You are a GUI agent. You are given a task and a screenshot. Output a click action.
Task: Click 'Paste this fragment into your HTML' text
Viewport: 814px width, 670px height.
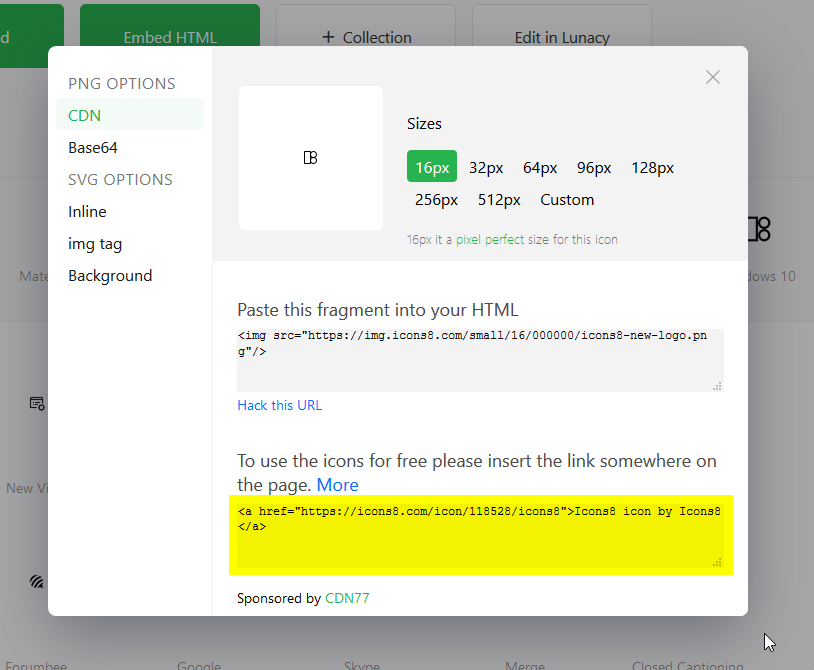pyautogui.click(x=377, y=310)
